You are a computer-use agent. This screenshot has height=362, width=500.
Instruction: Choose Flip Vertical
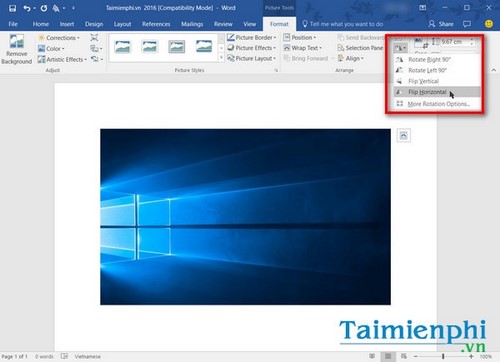437,81
